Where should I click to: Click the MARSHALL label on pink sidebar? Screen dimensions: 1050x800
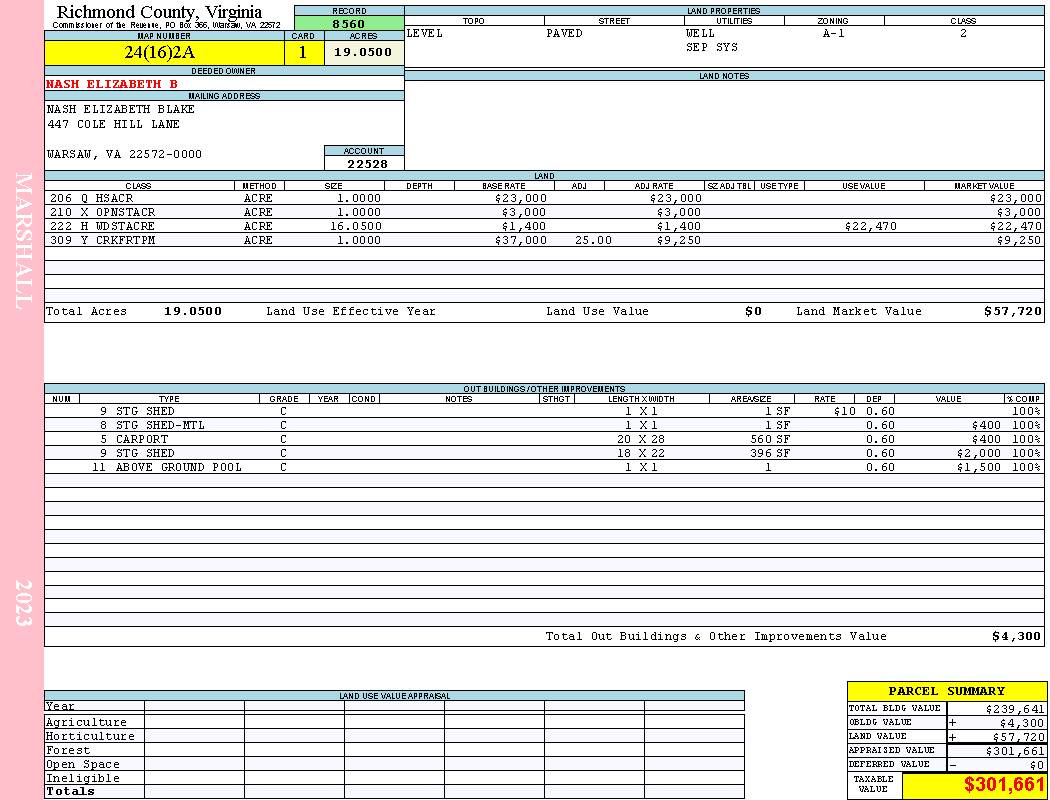23,240
